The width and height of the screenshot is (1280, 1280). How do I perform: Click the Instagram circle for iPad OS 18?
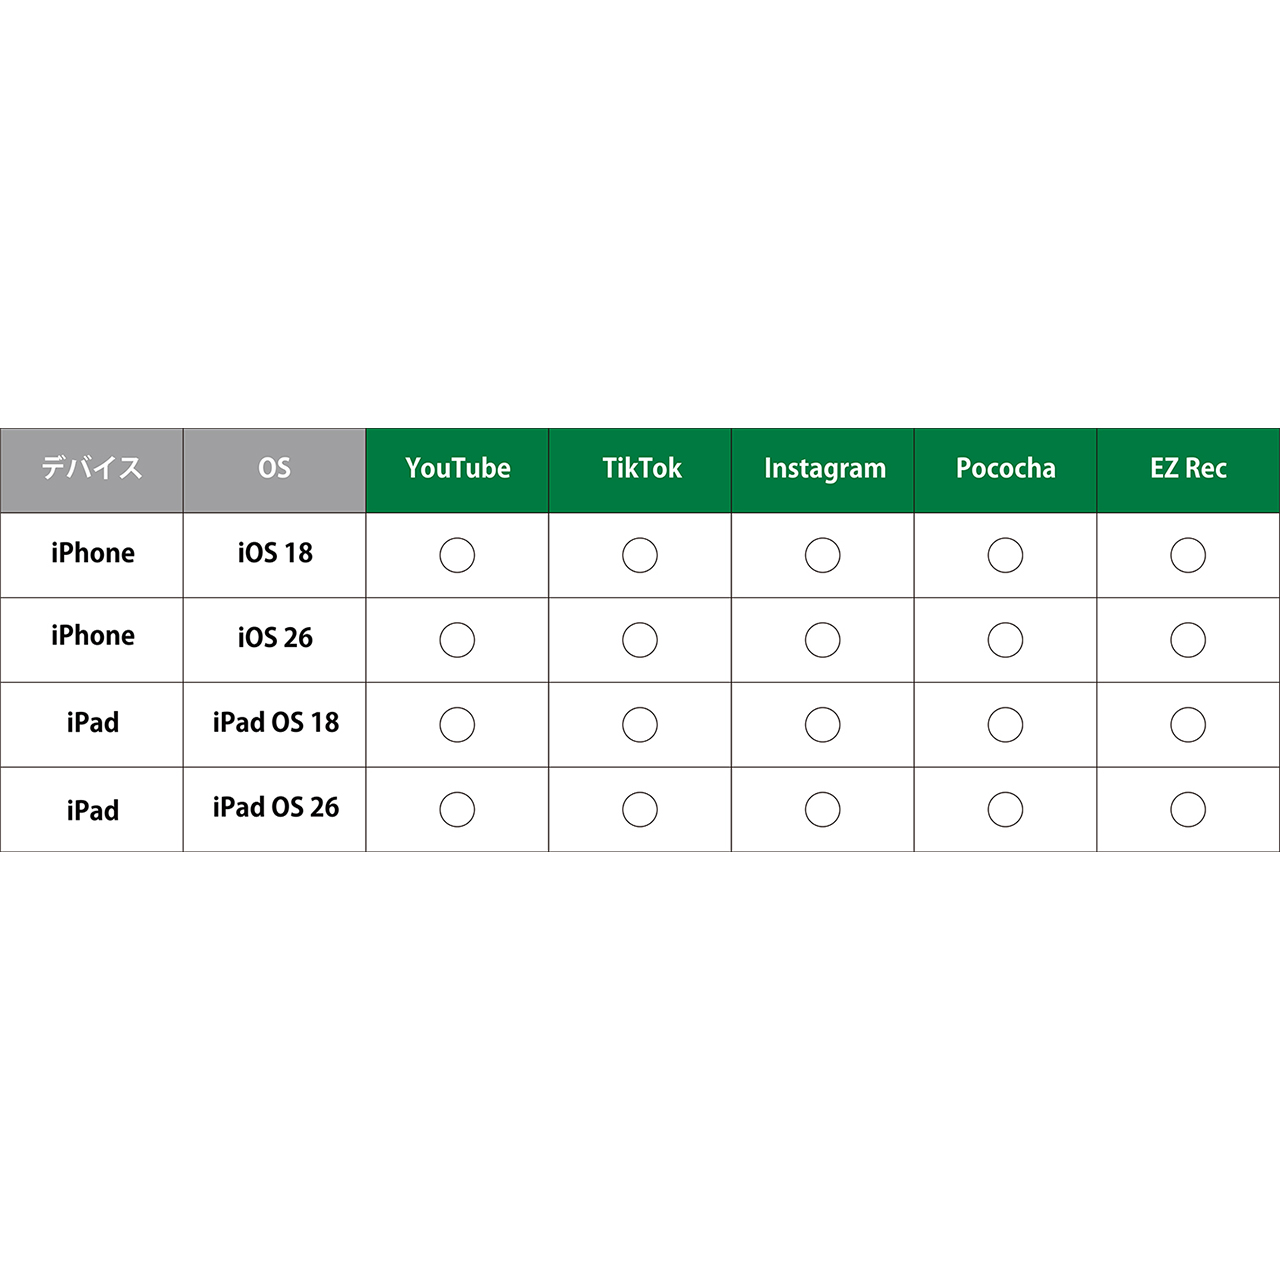tap(822, 725)
